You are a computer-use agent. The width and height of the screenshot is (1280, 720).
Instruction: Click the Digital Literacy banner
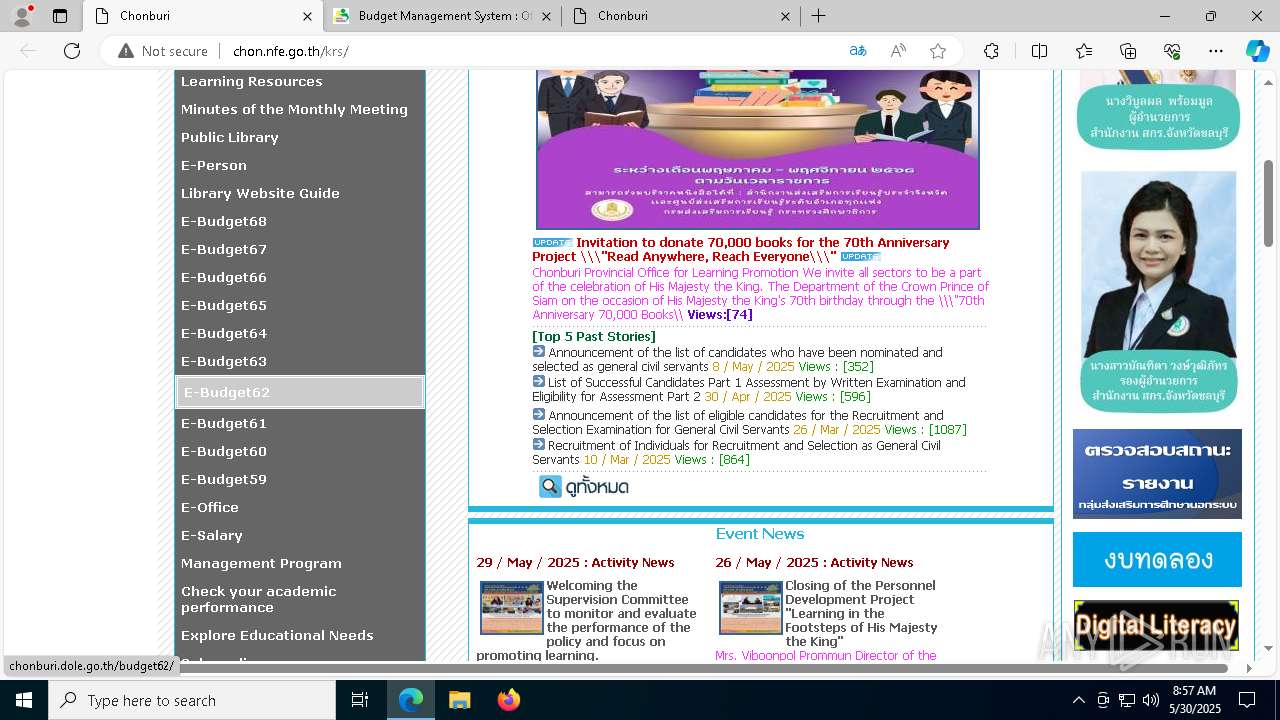(1156, 626)
